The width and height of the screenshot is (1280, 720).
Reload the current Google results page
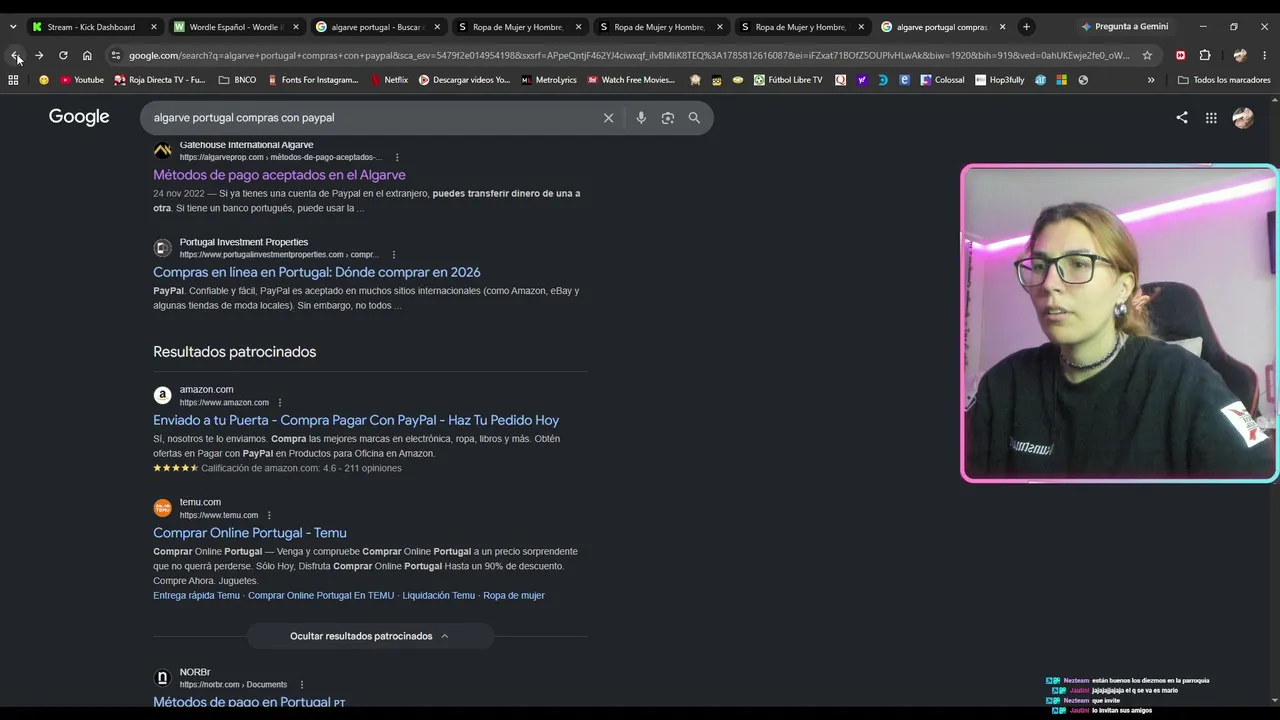pos(63,56)
